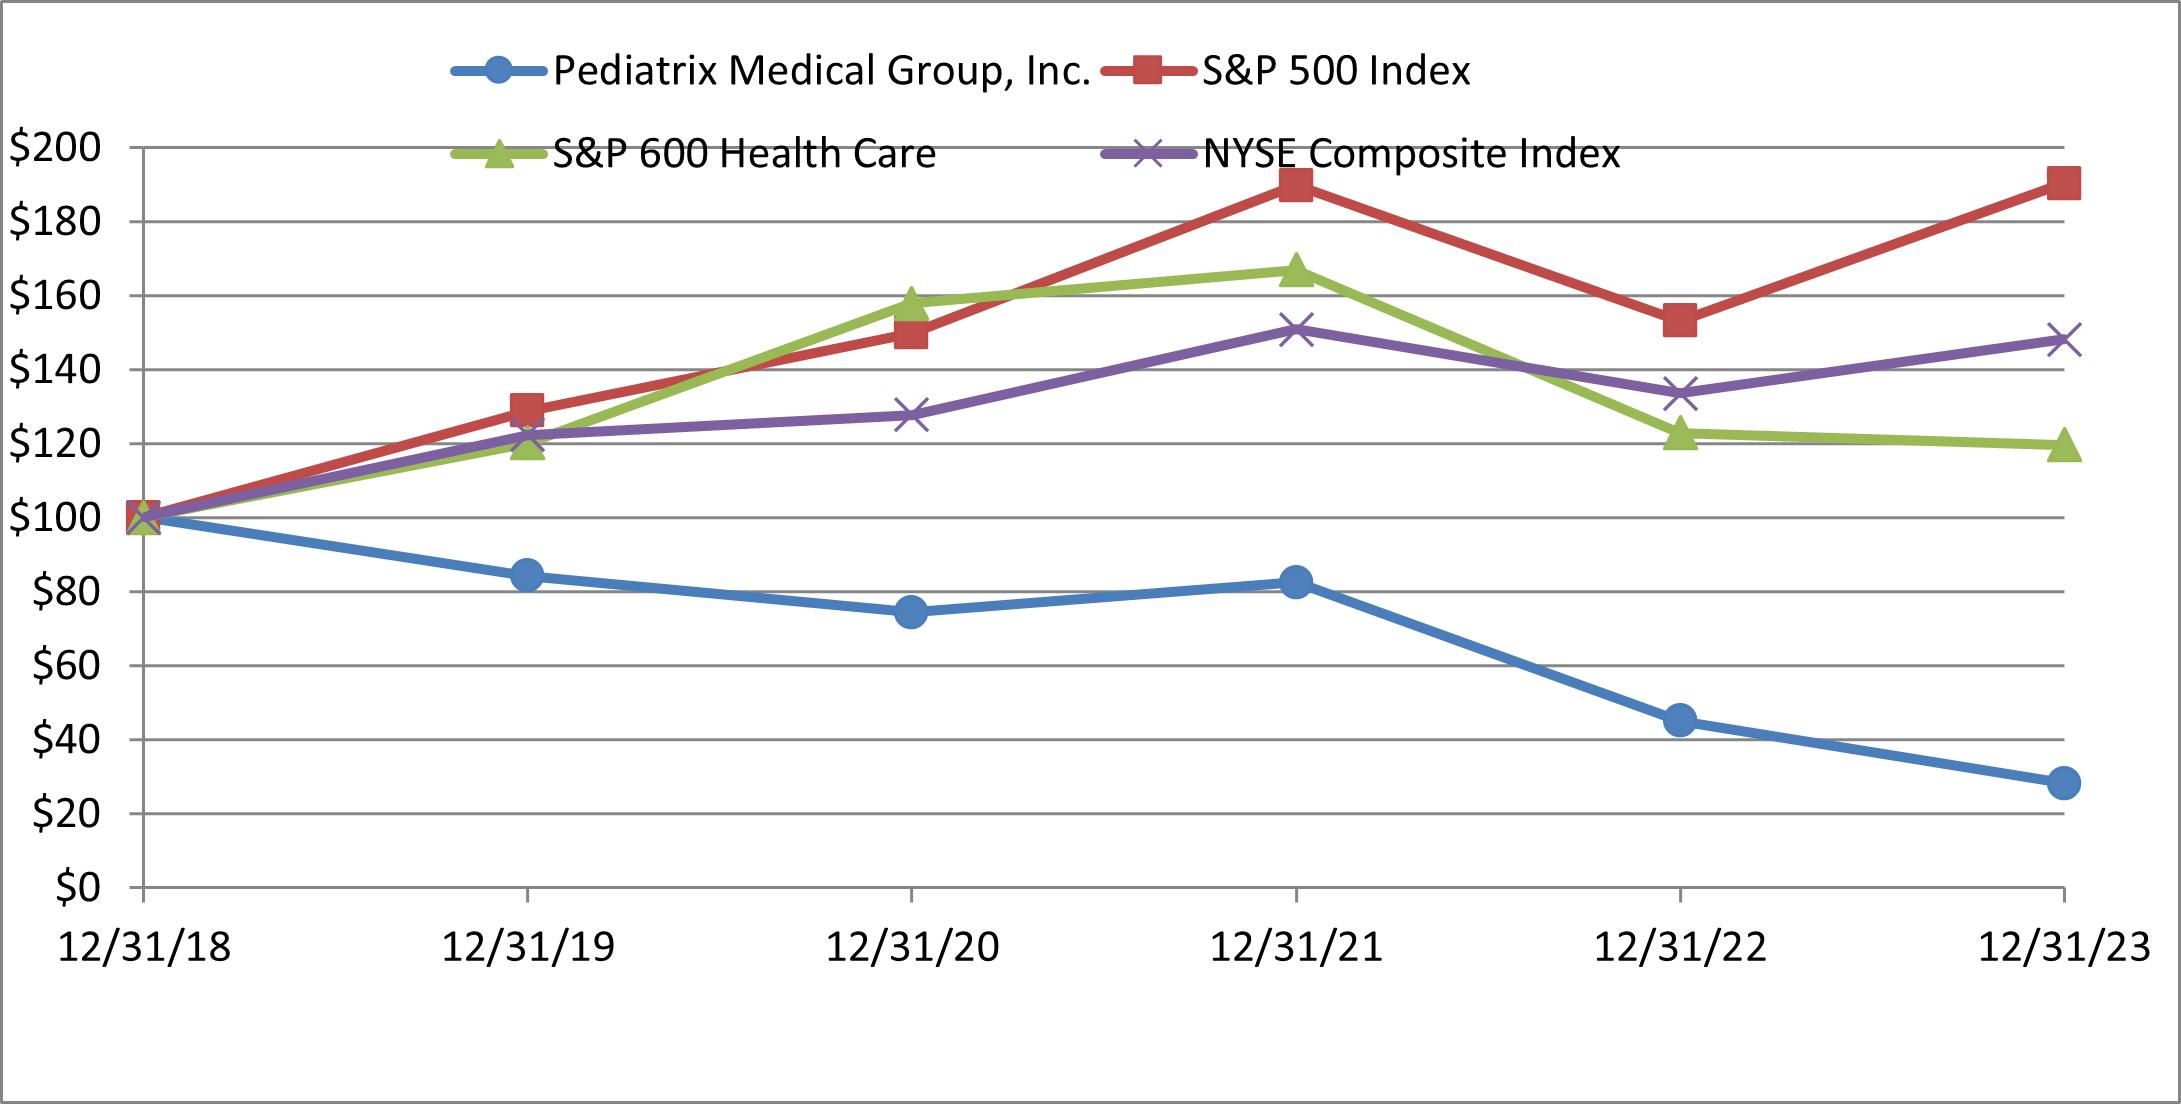Click Pediatrix blue circle at 12/31/19
The width and height of the screenshot is (2181, 1104).
pyautogui.click(x=527, y=575)
